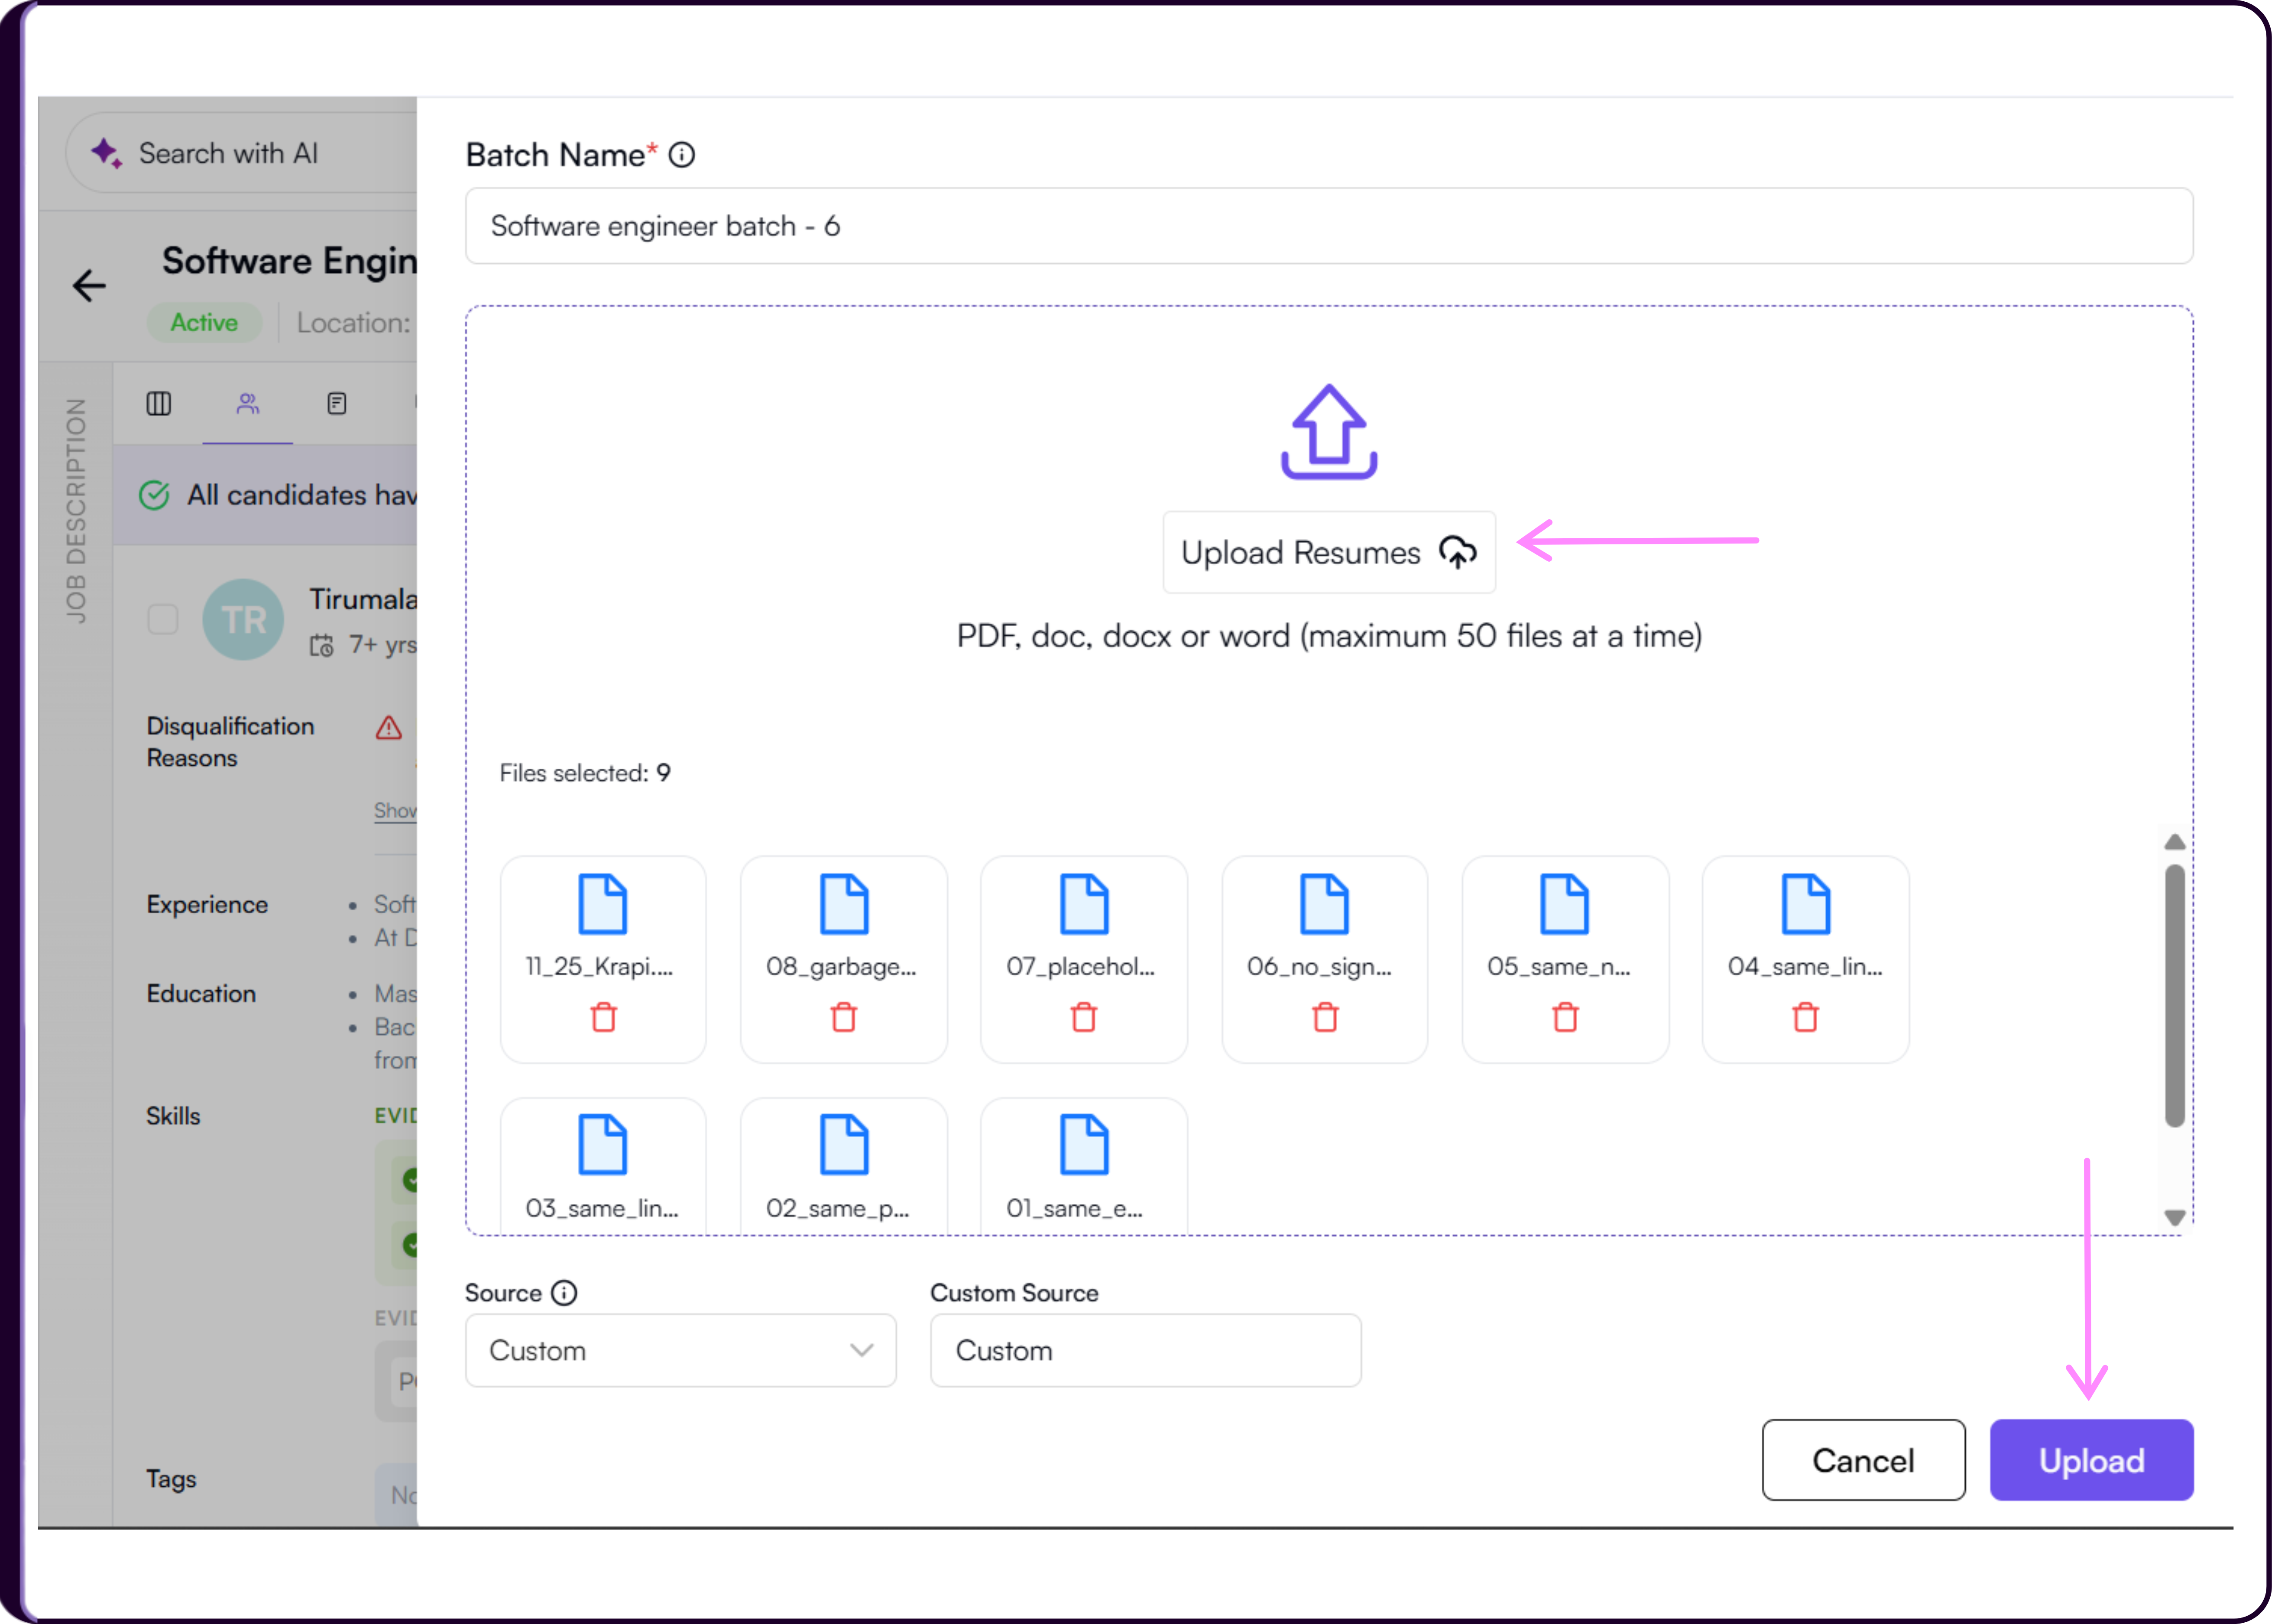Click the PDF, doc, docx format hint text

pos(1330,637)
